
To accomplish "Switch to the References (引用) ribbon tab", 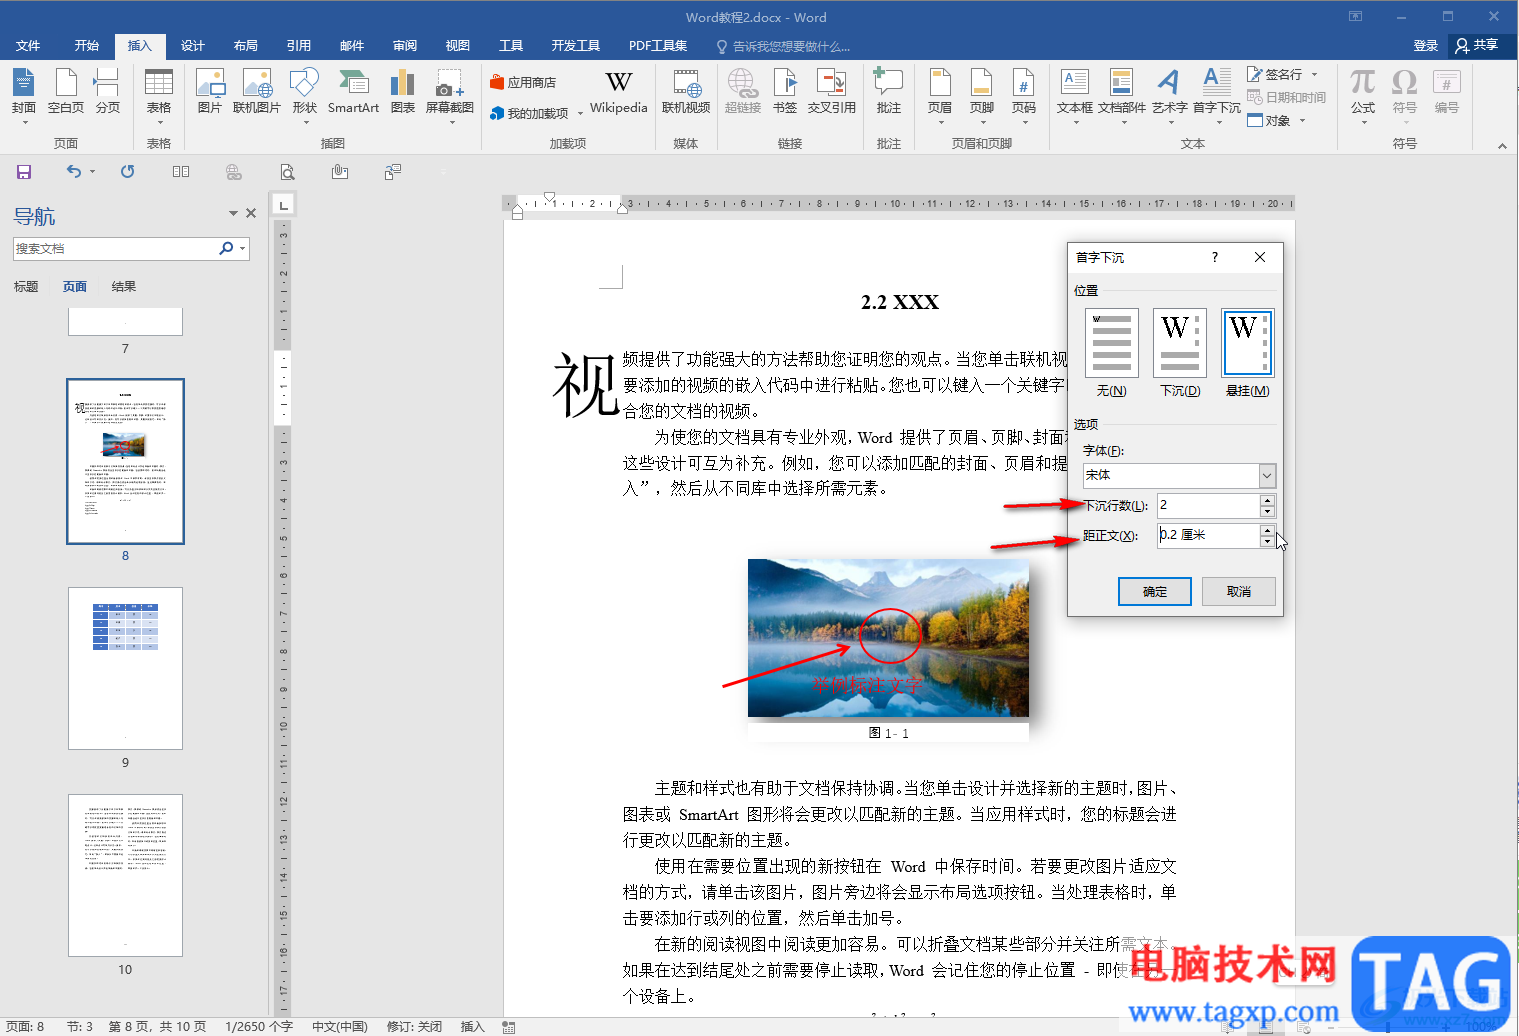I will (299, 46).
